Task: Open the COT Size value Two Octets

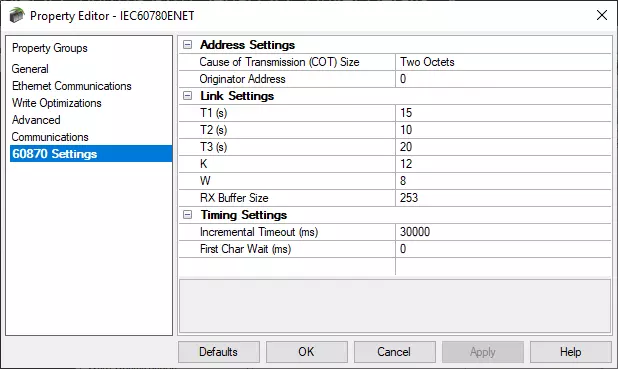Action: tap(503, 62)
